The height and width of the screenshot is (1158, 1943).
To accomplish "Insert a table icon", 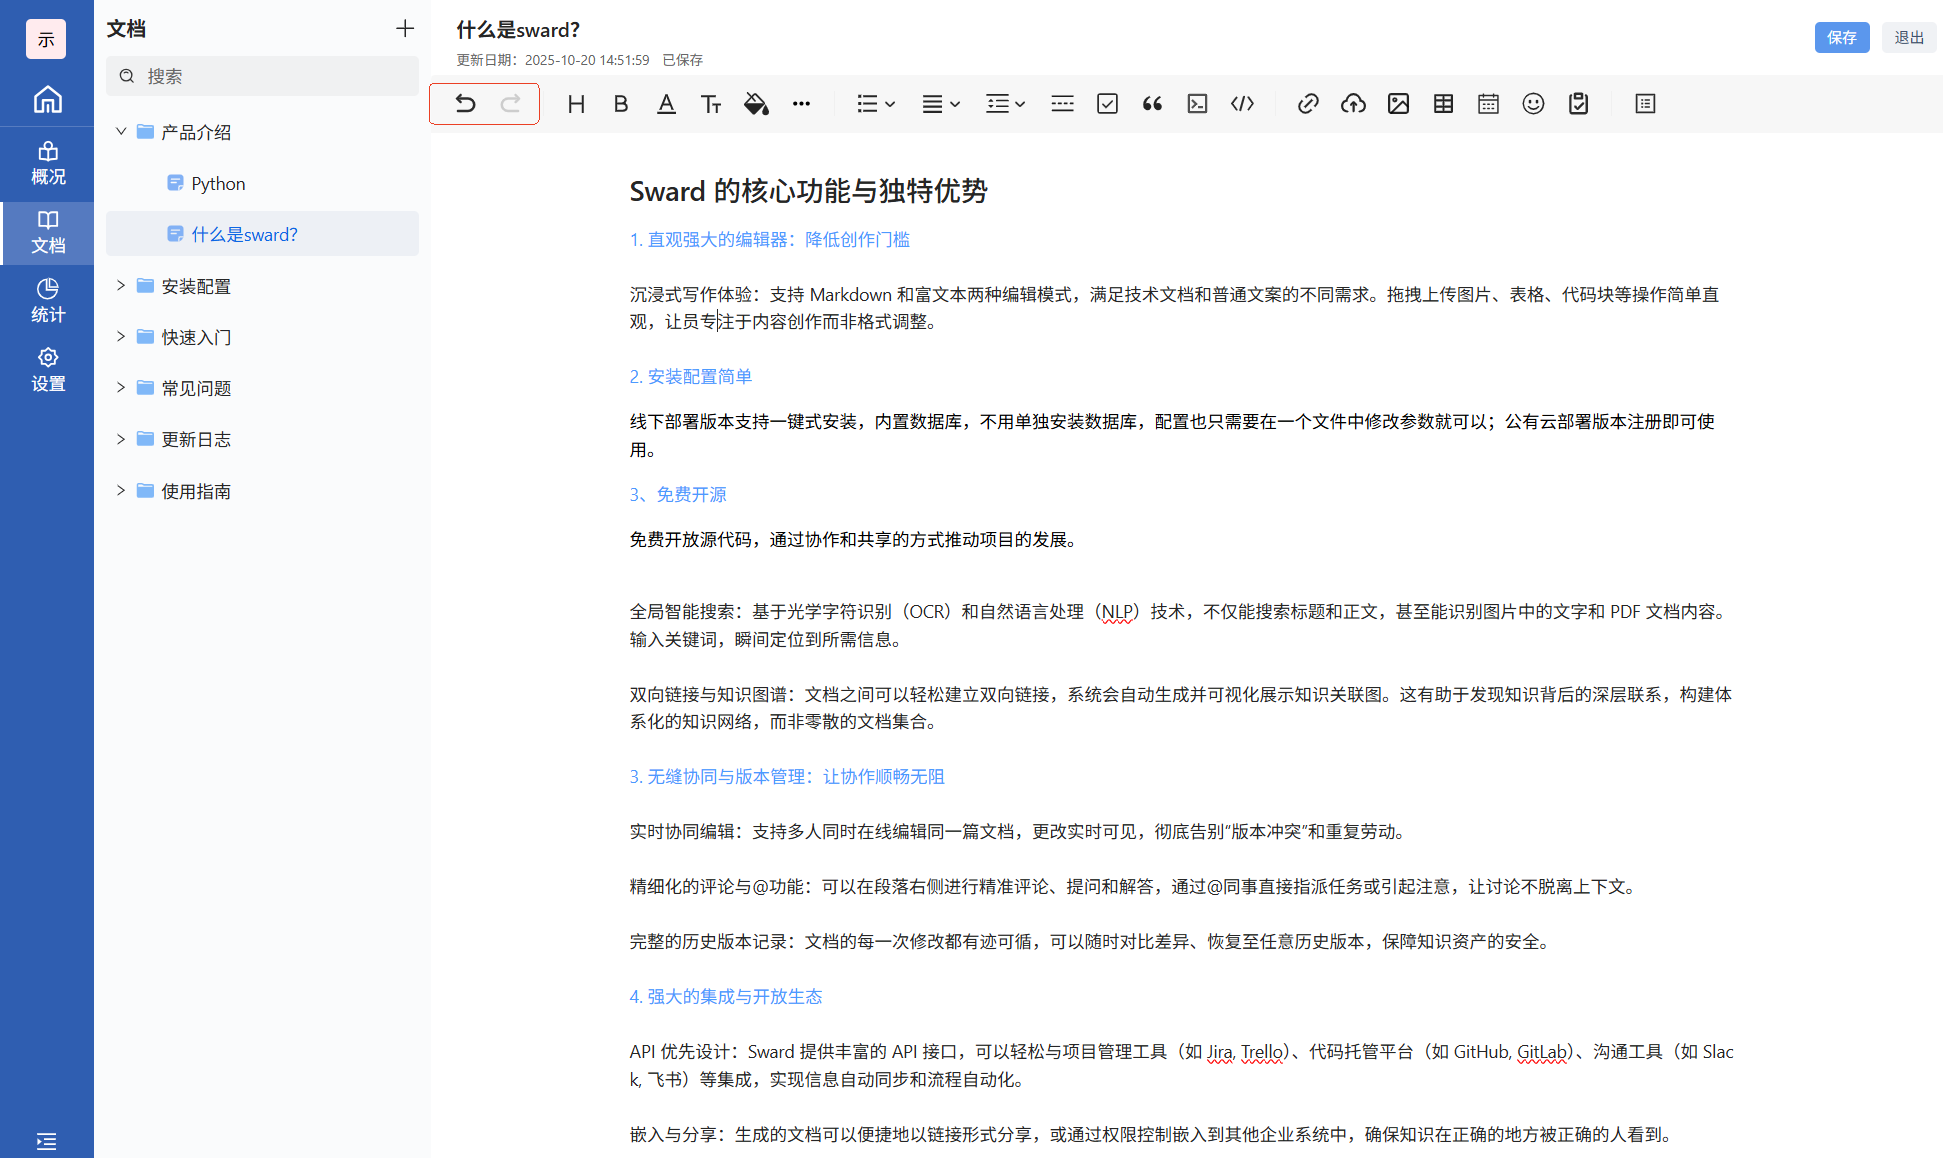I will tap(1443, 104).
